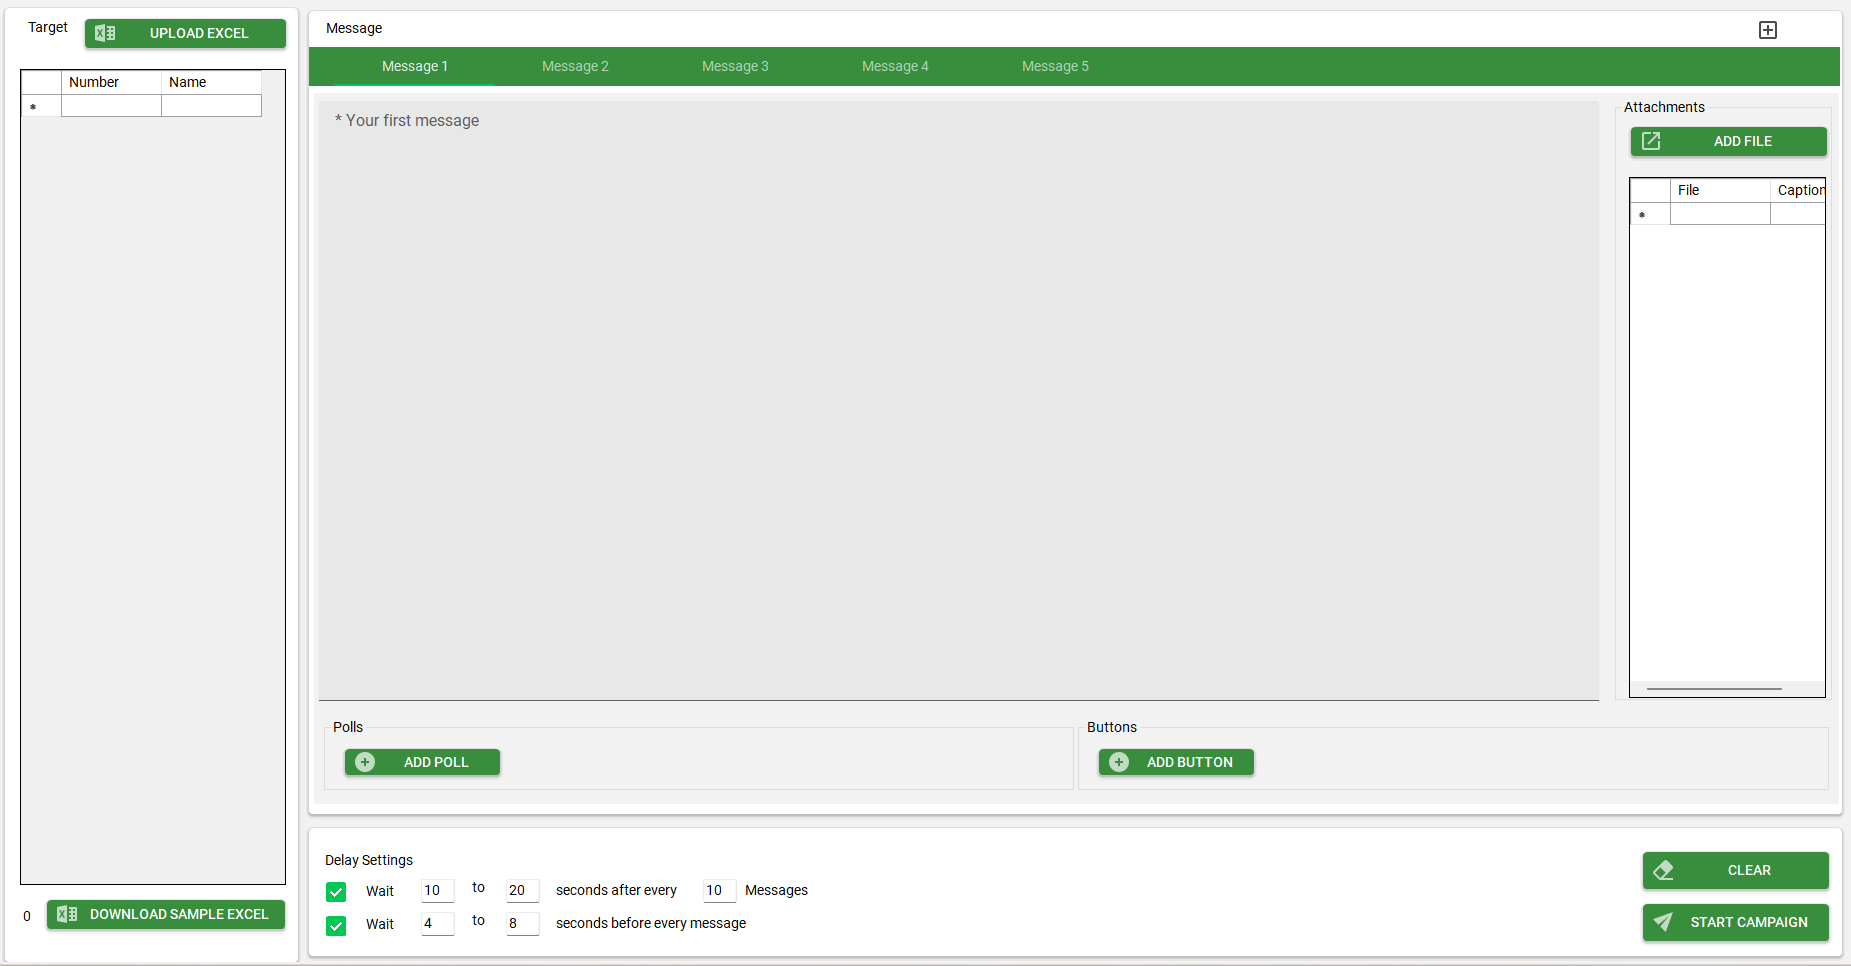Select the empty Number cell in target table
Viewport: 1851px width, 966px height.
click(x=111, y=106)
